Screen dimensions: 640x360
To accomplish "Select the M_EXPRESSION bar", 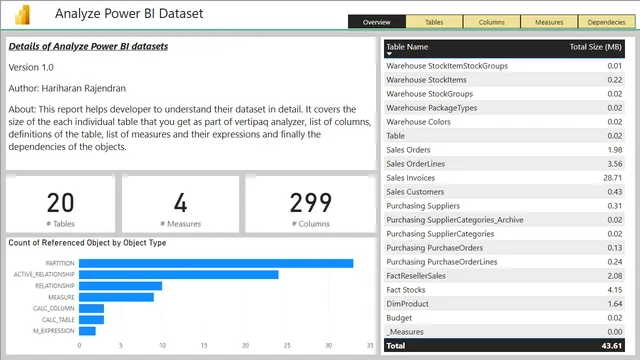I will [x=87, y=331].
